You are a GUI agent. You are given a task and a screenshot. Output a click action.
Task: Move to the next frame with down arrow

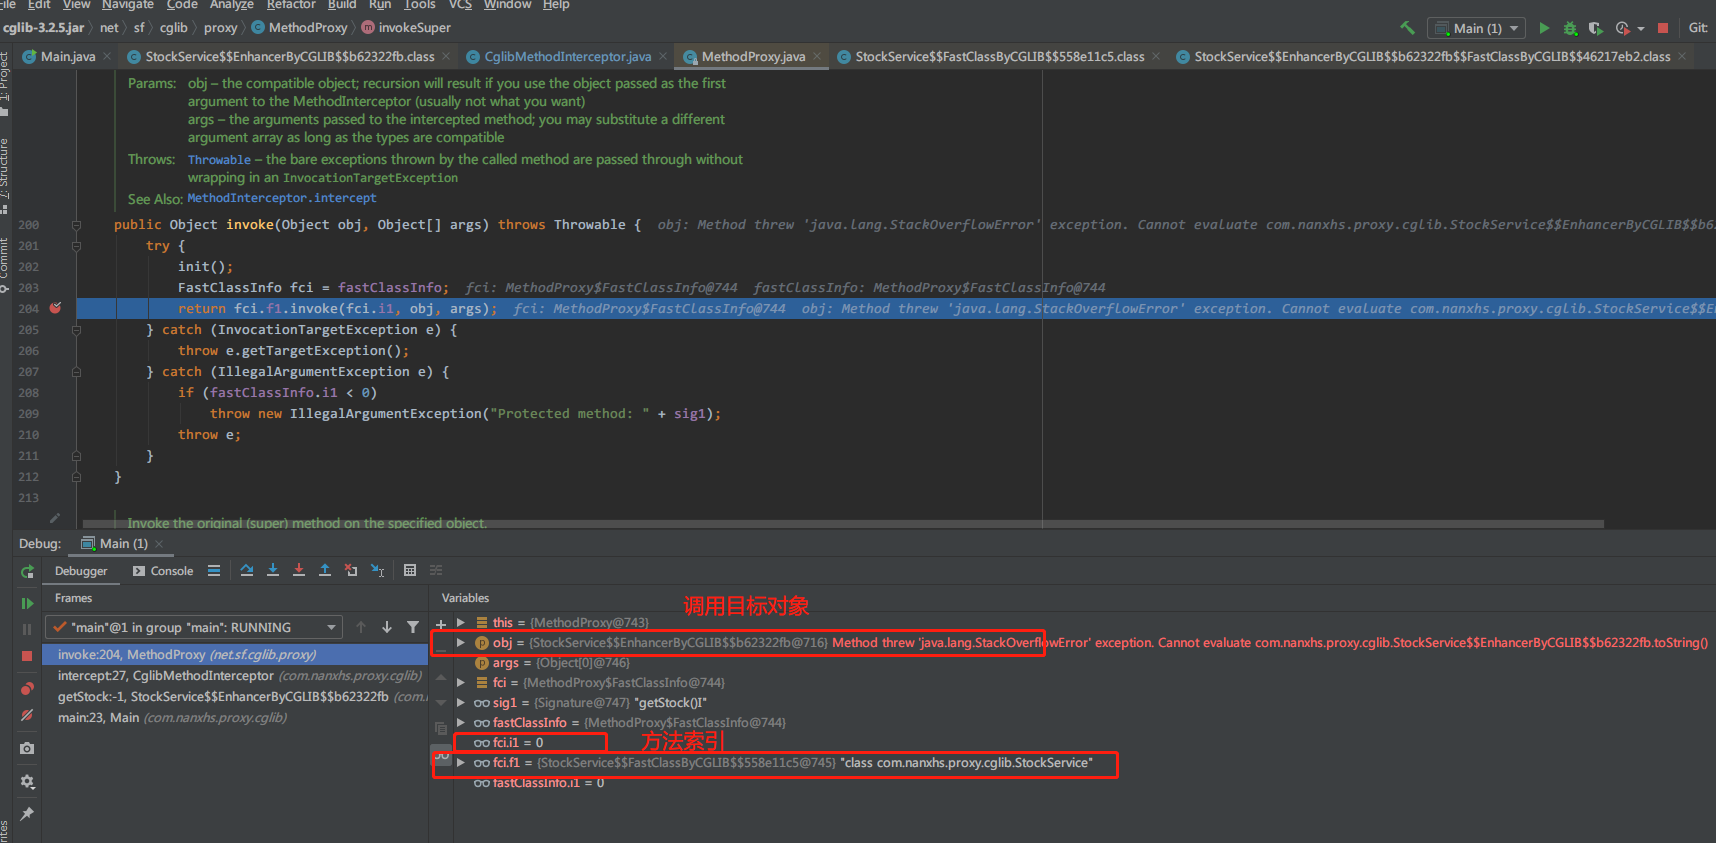tap(387, 627)
